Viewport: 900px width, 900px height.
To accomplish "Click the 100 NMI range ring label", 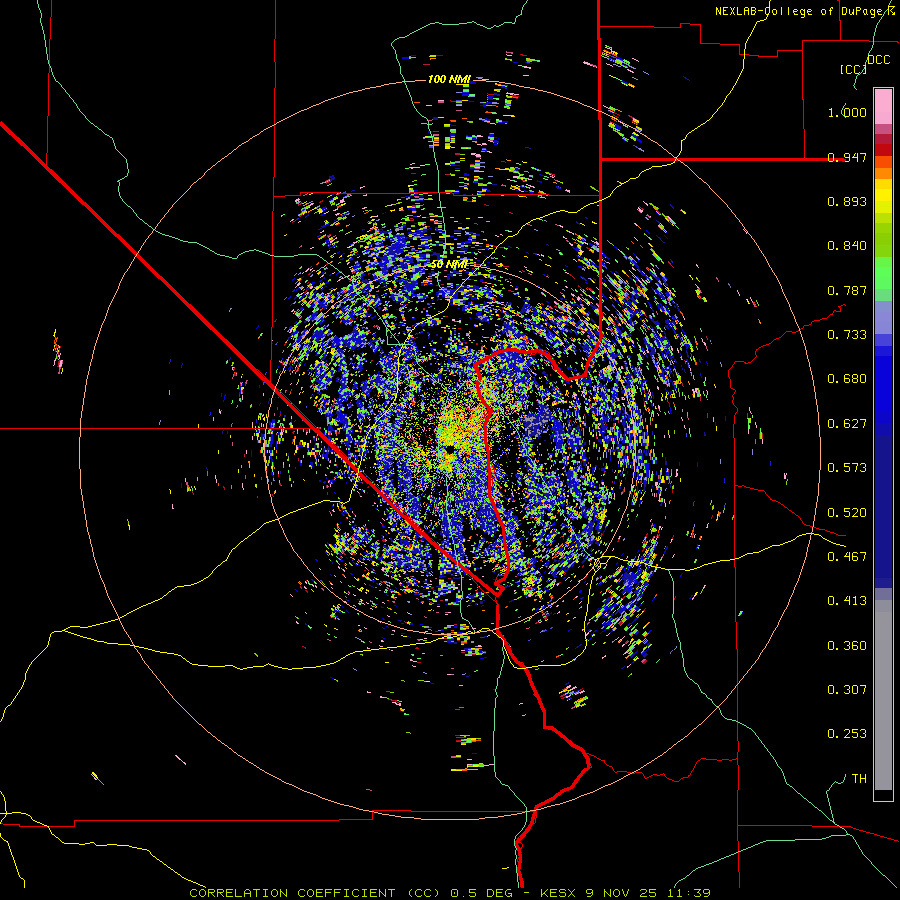I will point(449,79).
